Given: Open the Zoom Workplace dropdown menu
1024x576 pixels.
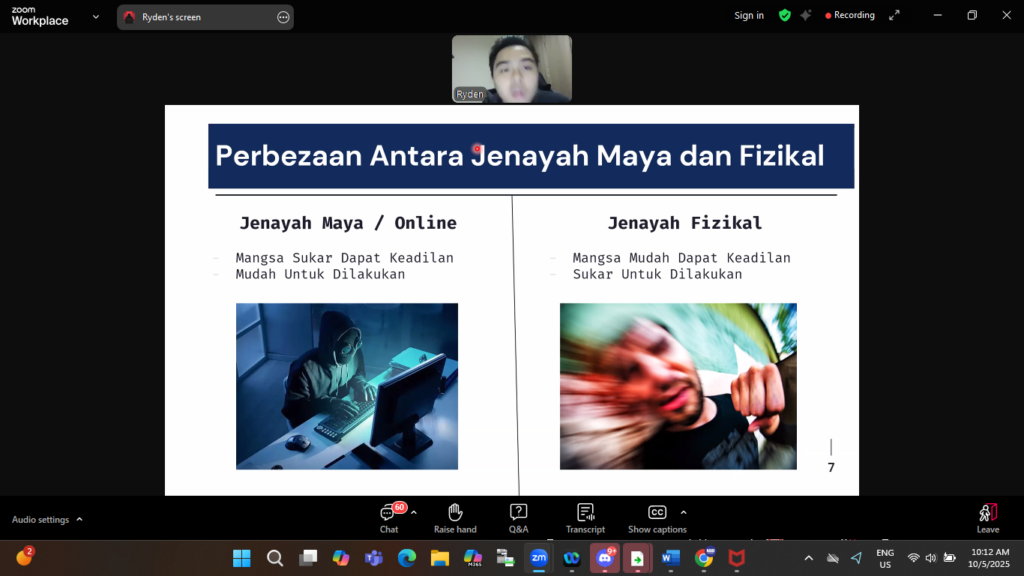Looking at the screenshot, I should tap(95, 17).
